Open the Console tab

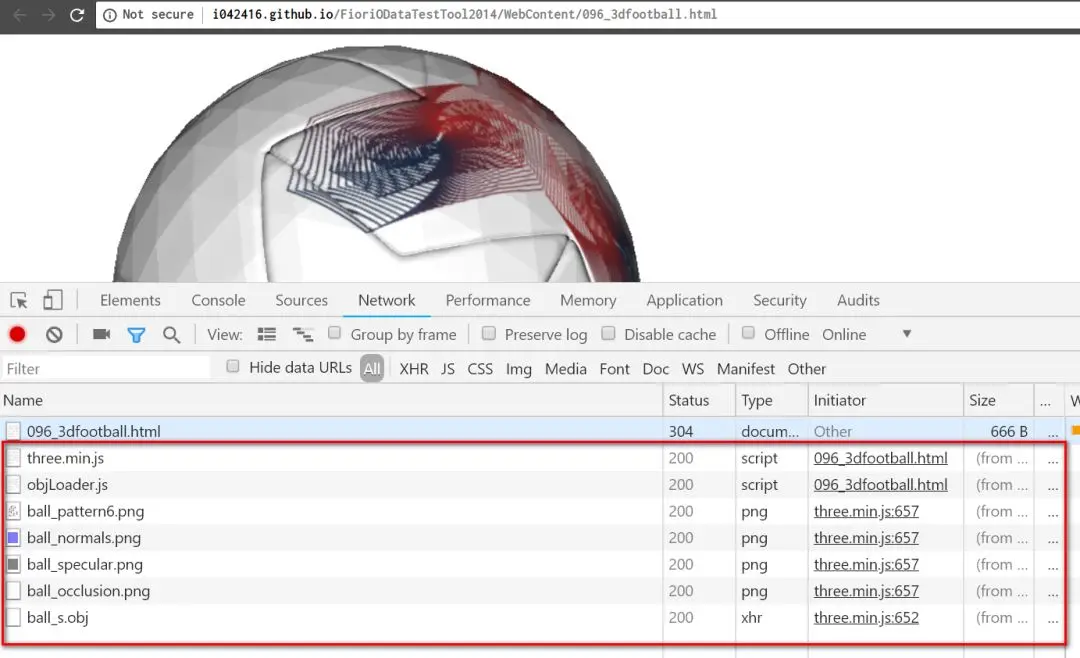(218, 300)
